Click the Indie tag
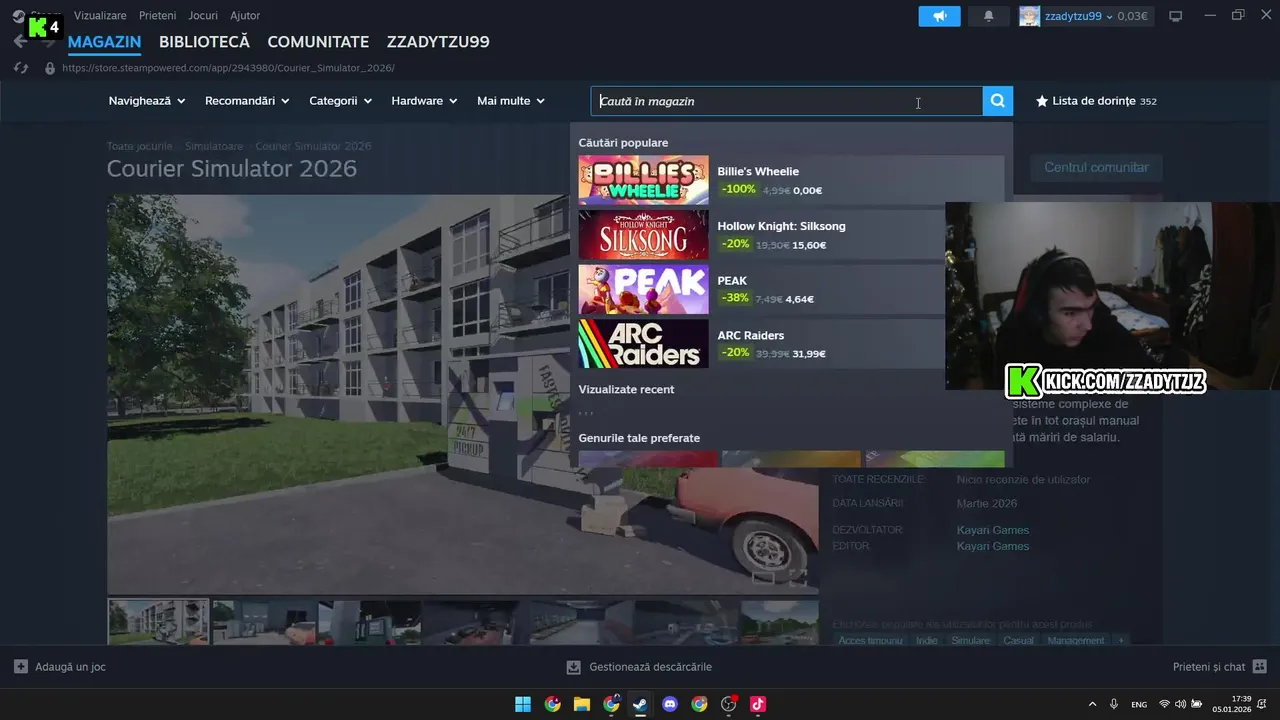1280x720 pixels. (927, 640)
